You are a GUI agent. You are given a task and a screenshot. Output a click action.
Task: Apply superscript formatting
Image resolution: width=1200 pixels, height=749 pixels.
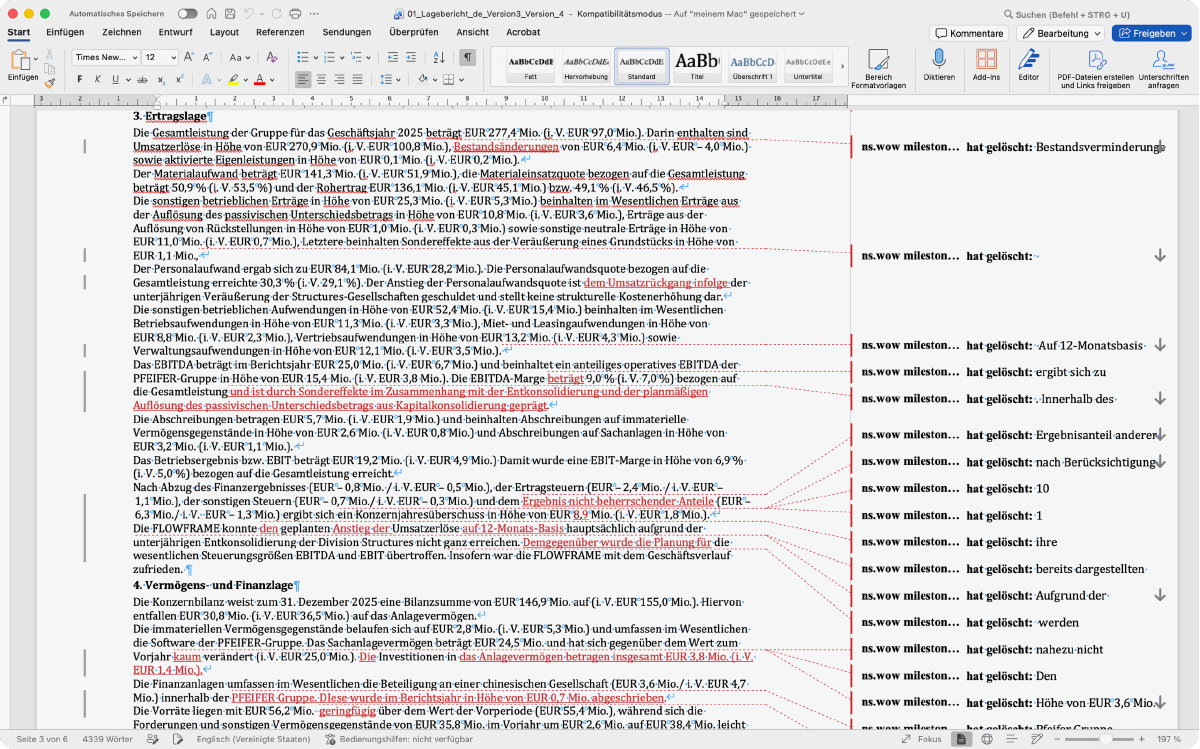179,80
